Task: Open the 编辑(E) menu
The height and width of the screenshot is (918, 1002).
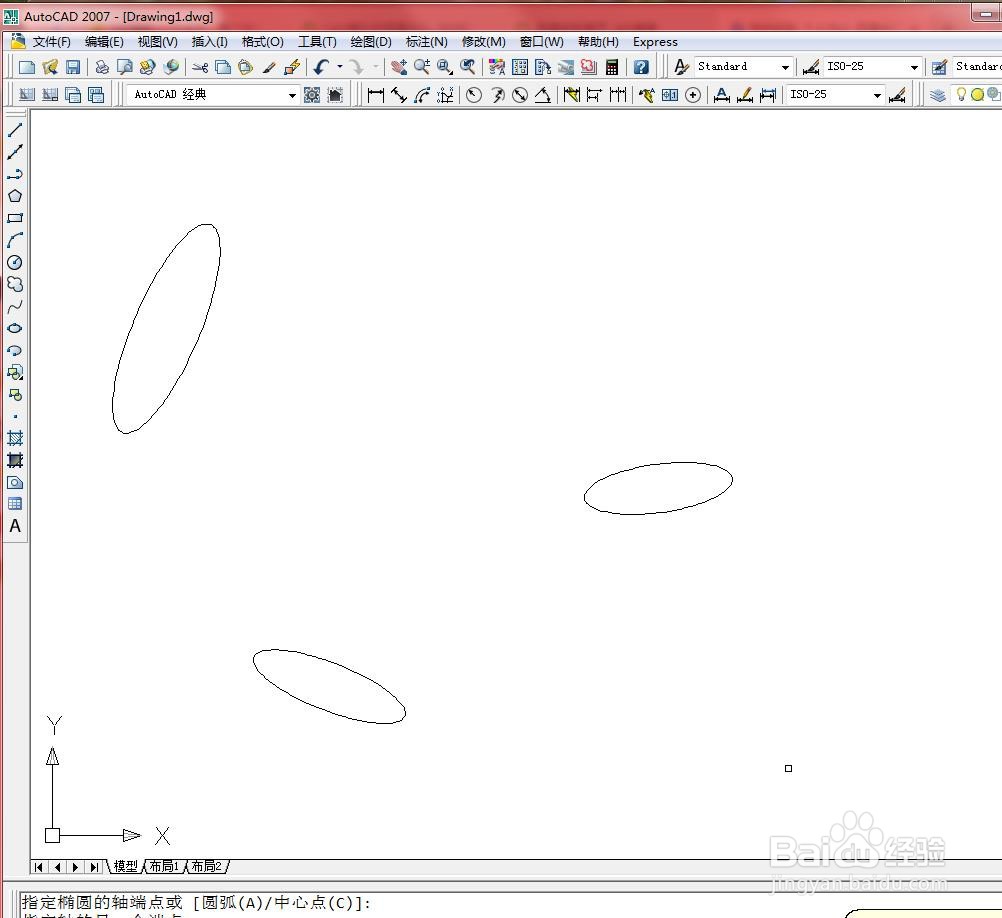Action: 104,42
